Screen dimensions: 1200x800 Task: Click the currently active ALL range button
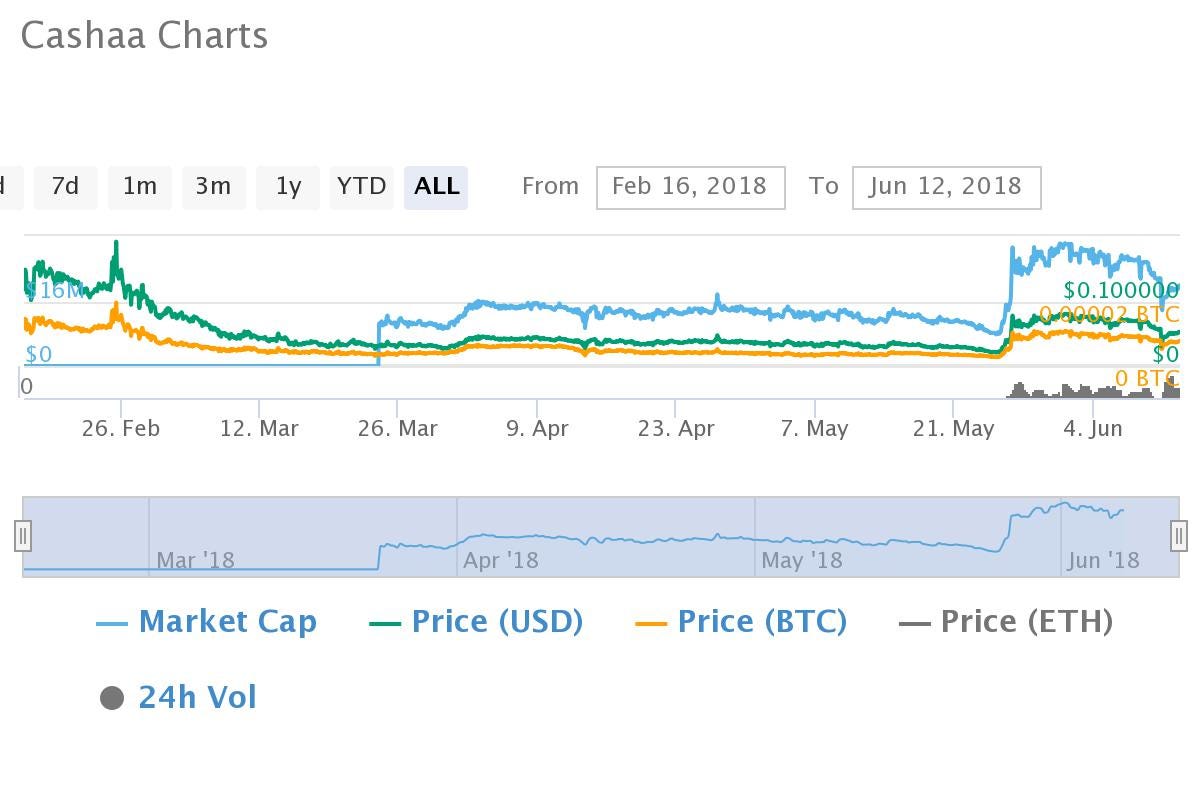(436, 187)
